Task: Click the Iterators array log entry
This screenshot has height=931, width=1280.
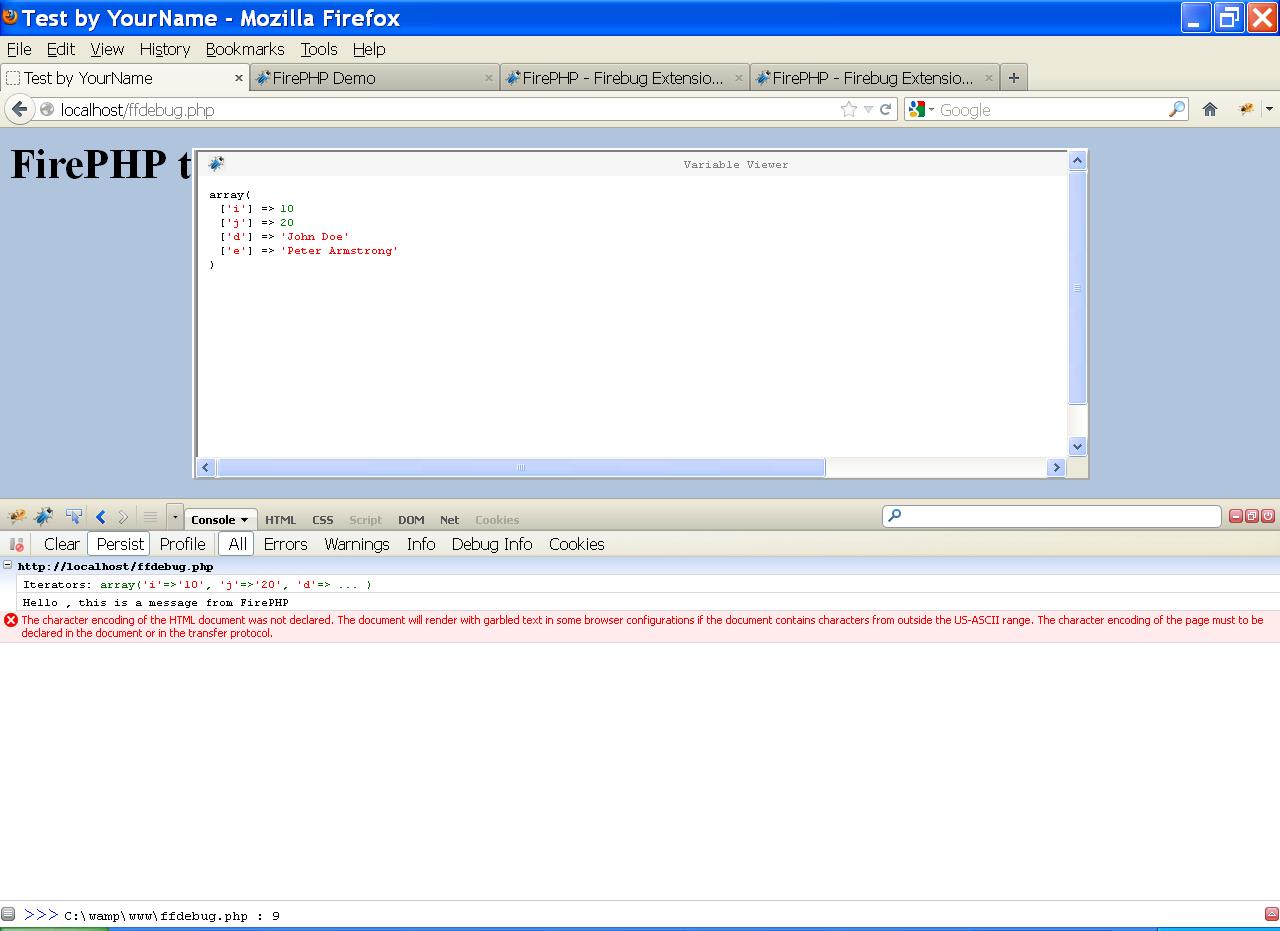Action: (x=197, y=584)
